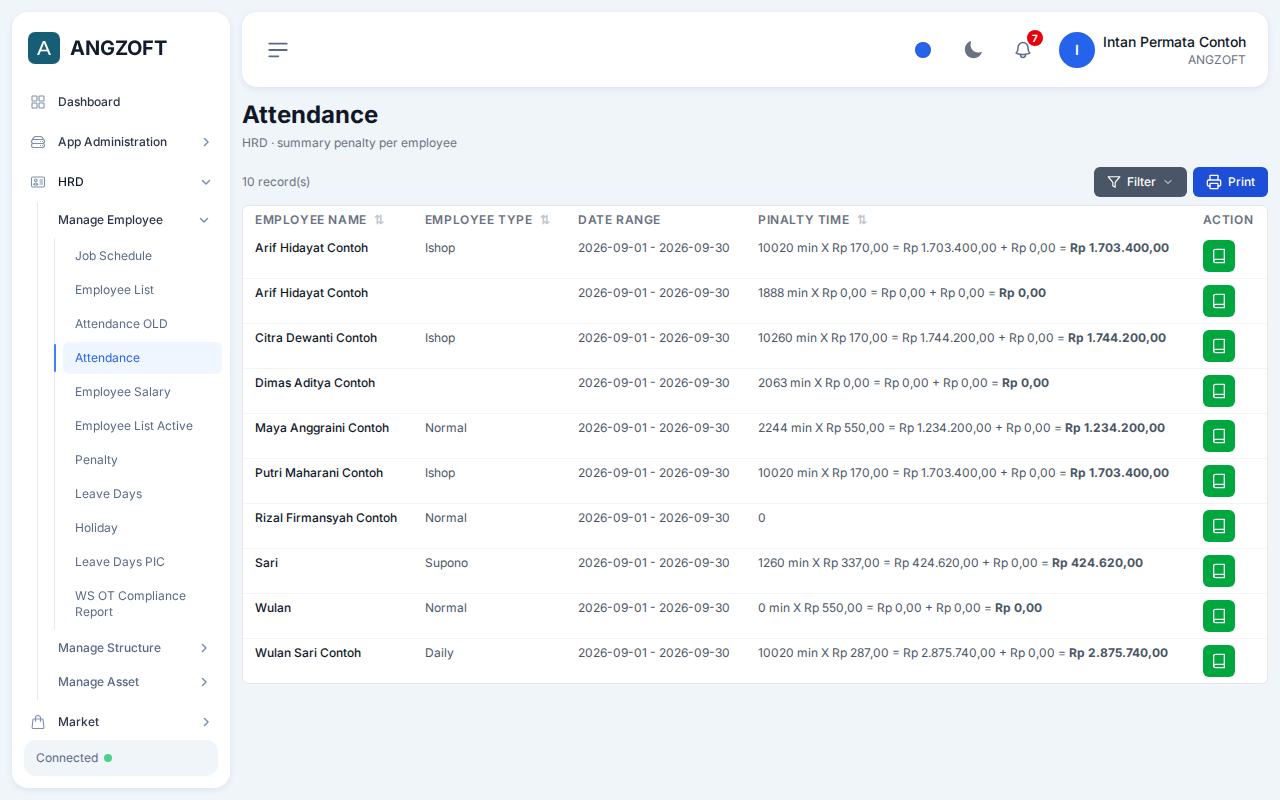Open notifications bell with 7 badge
1280x800 pixels.
[1023, 50]
